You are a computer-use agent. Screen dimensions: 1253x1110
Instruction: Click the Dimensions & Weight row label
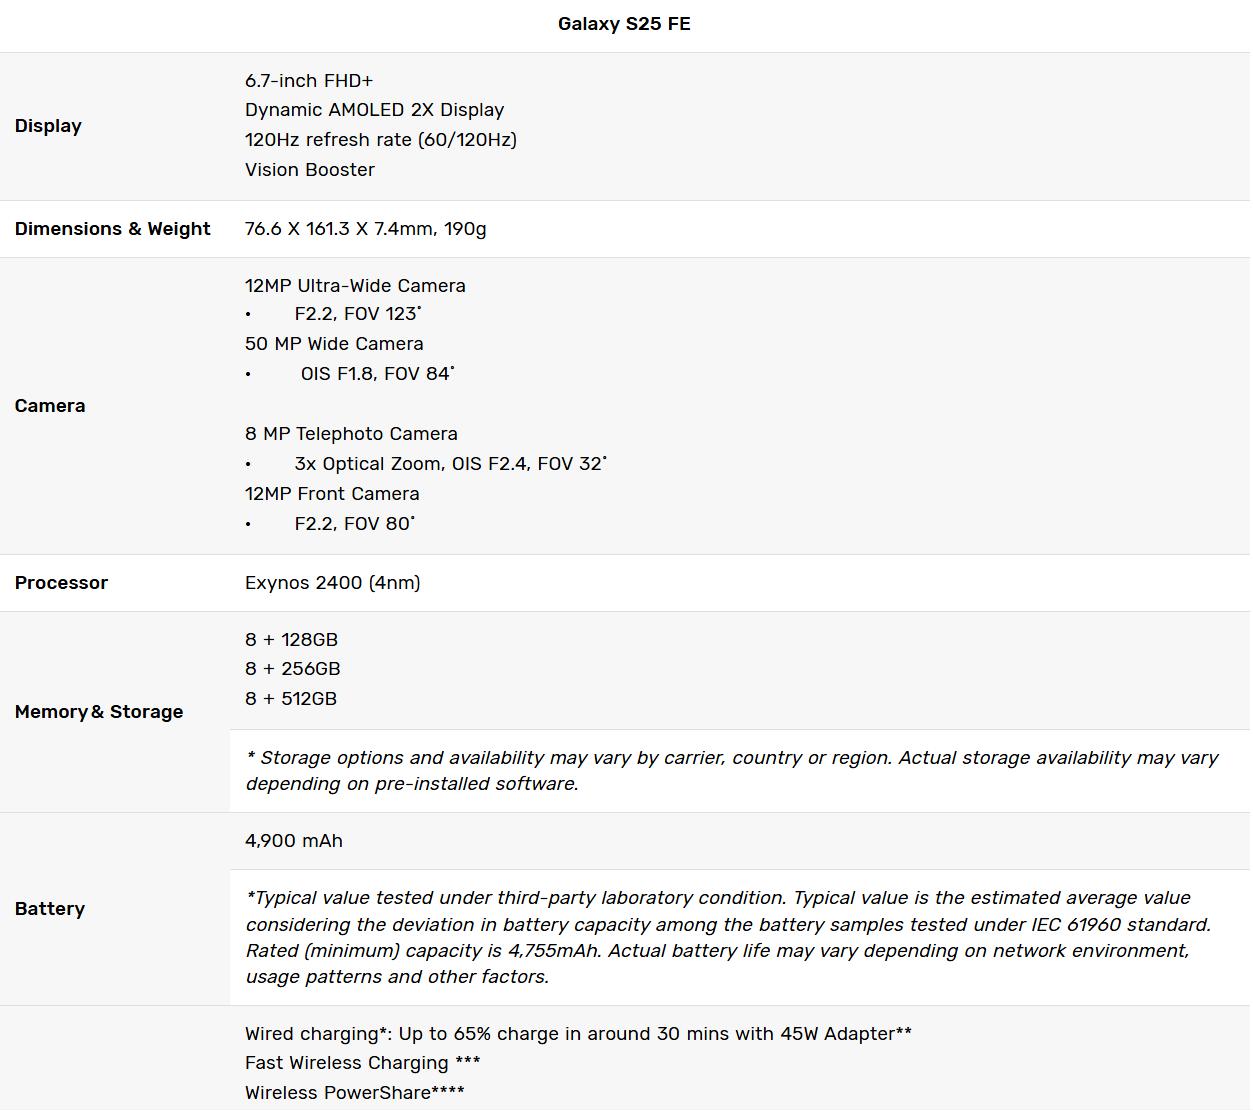[x=112, y=229]
